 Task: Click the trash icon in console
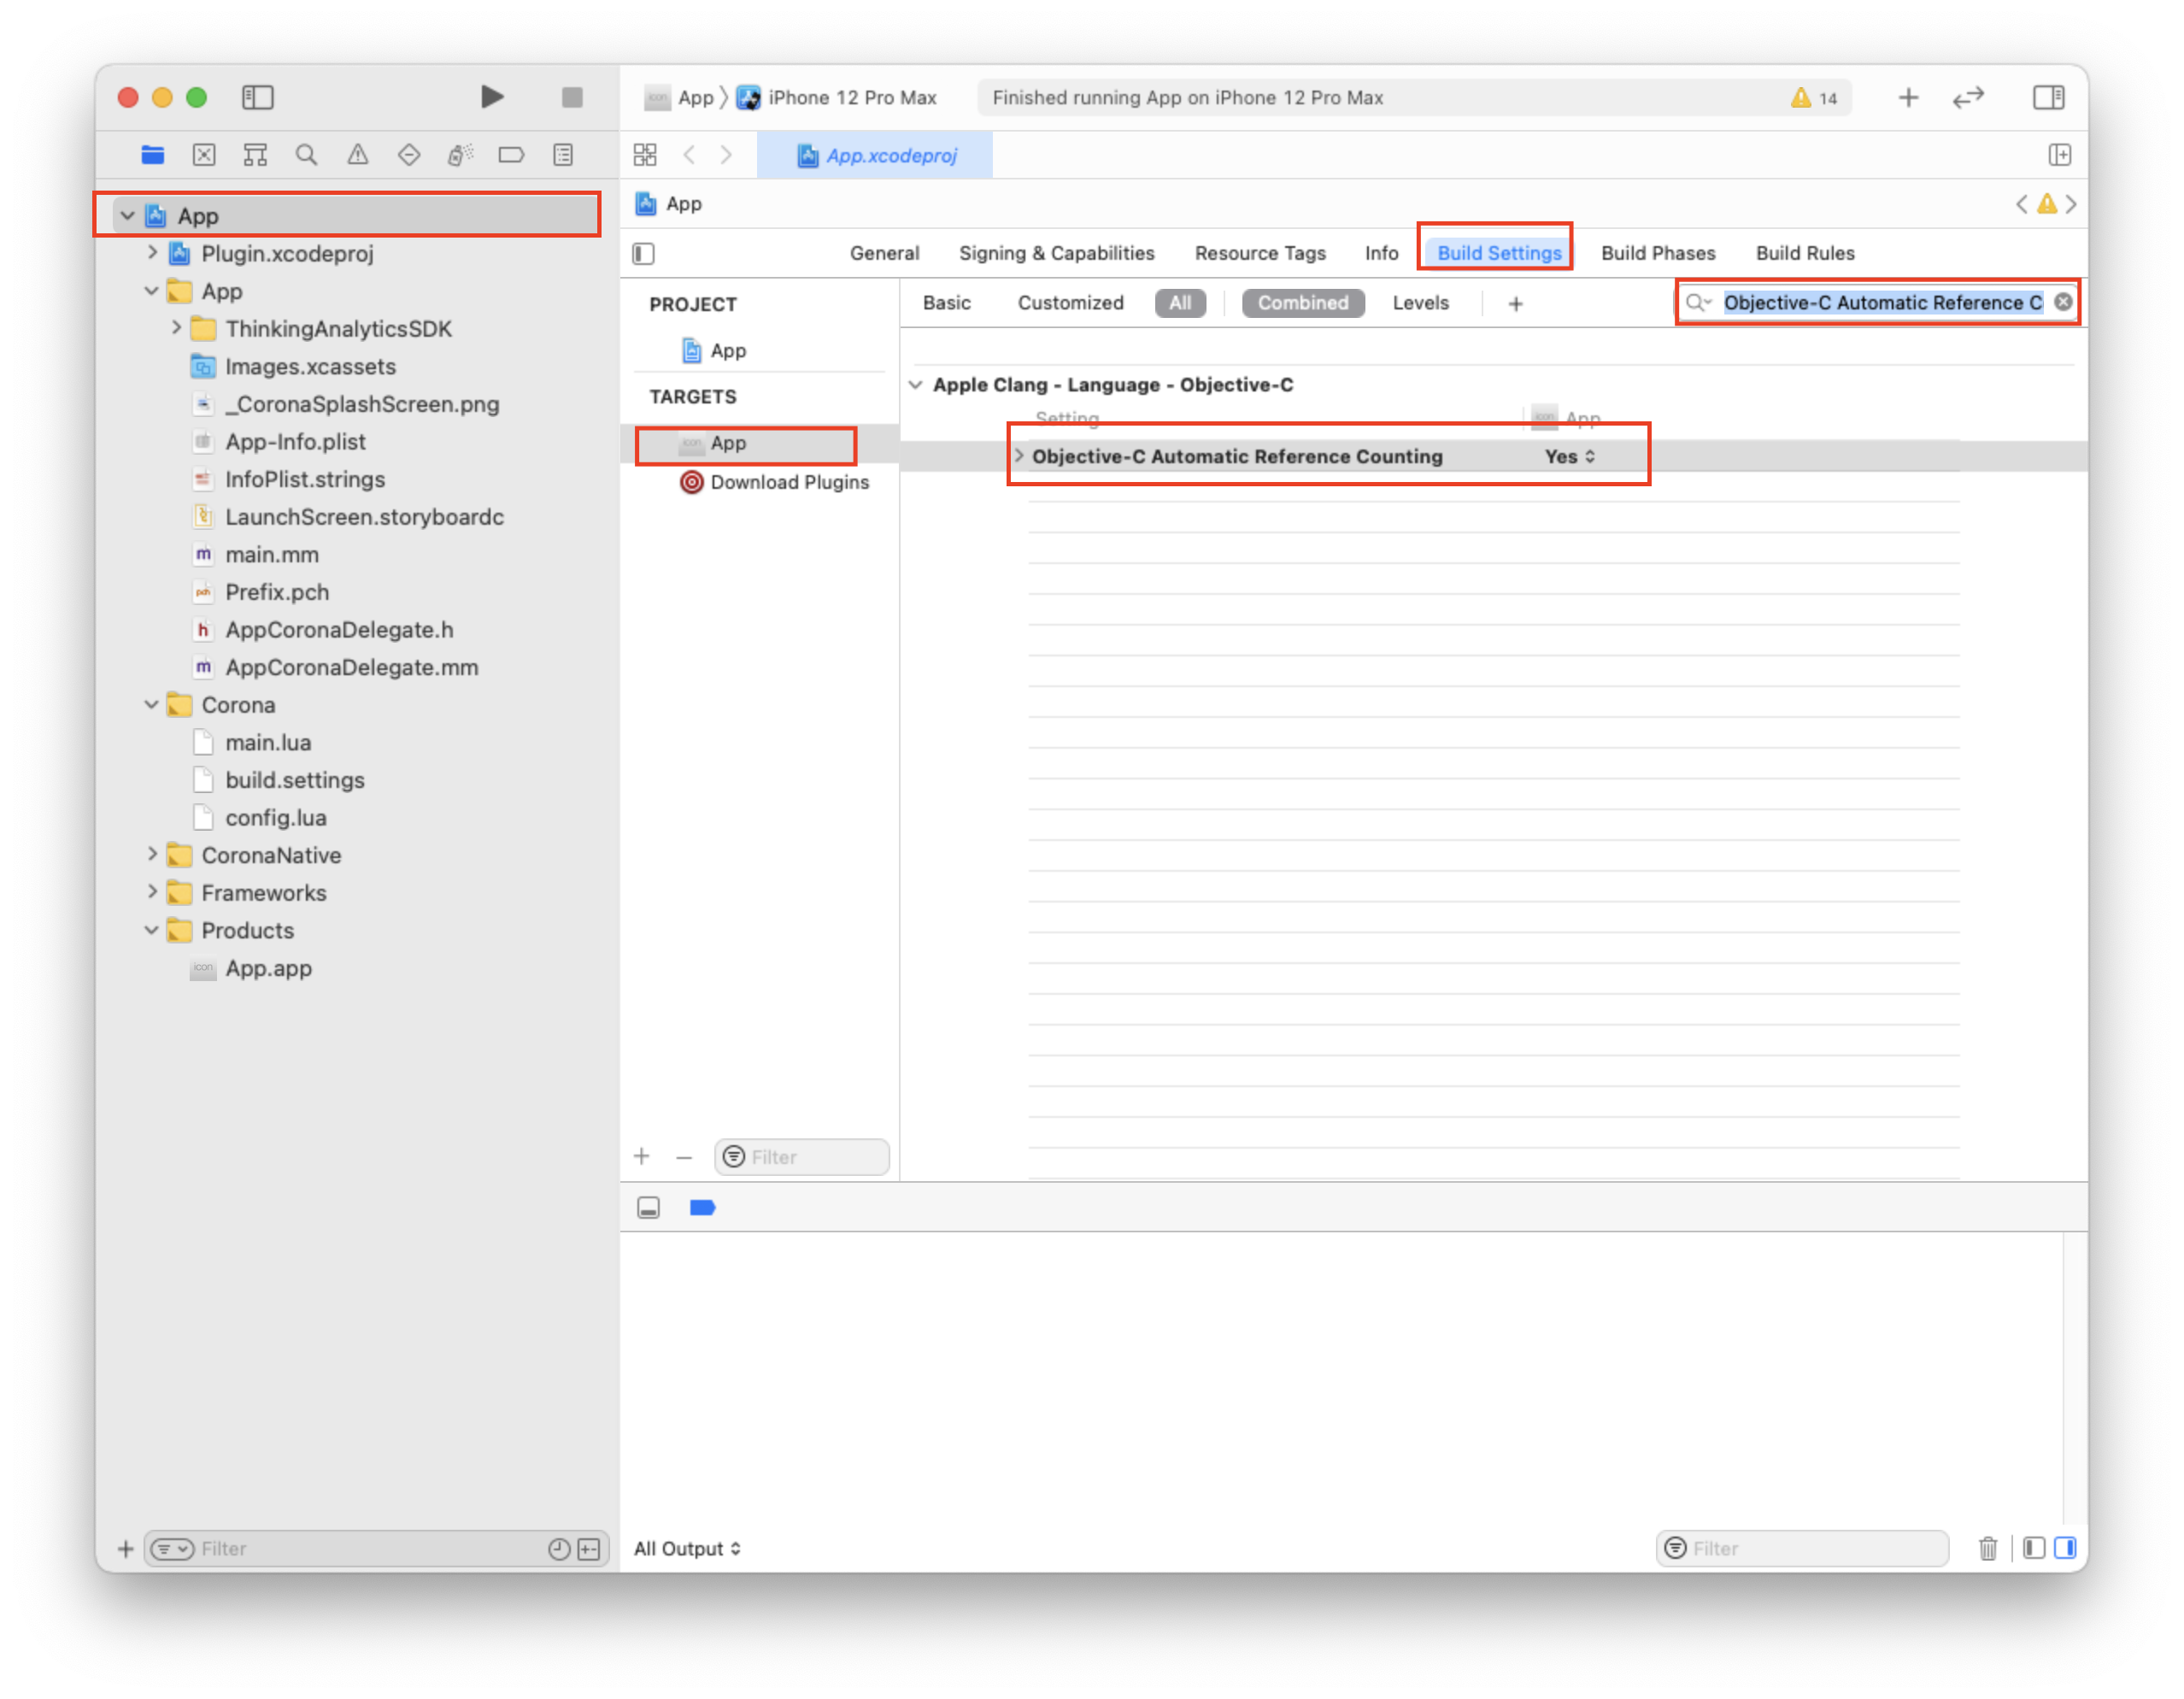tap(1987, 1548)
